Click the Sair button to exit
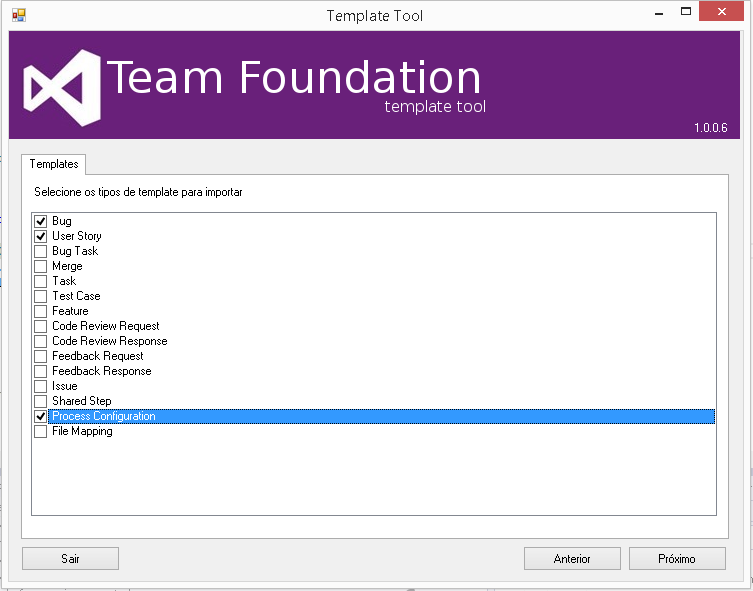 click(x=70, y=558)
